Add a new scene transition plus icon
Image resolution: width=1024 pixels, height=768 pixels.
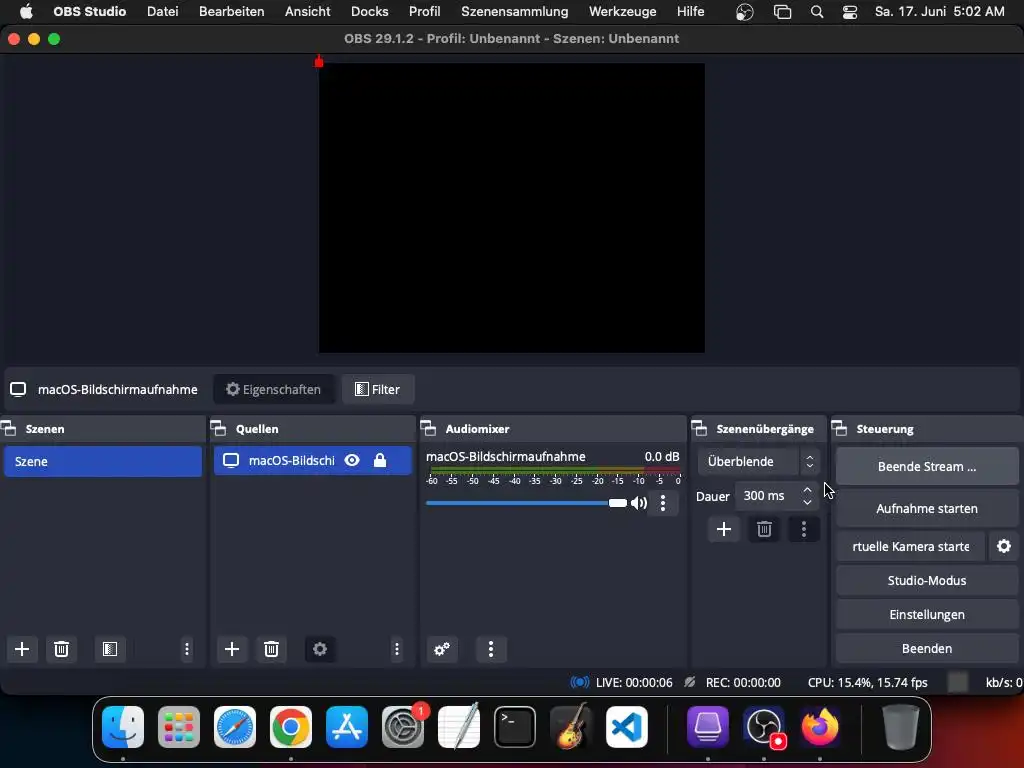pos(724,529)
